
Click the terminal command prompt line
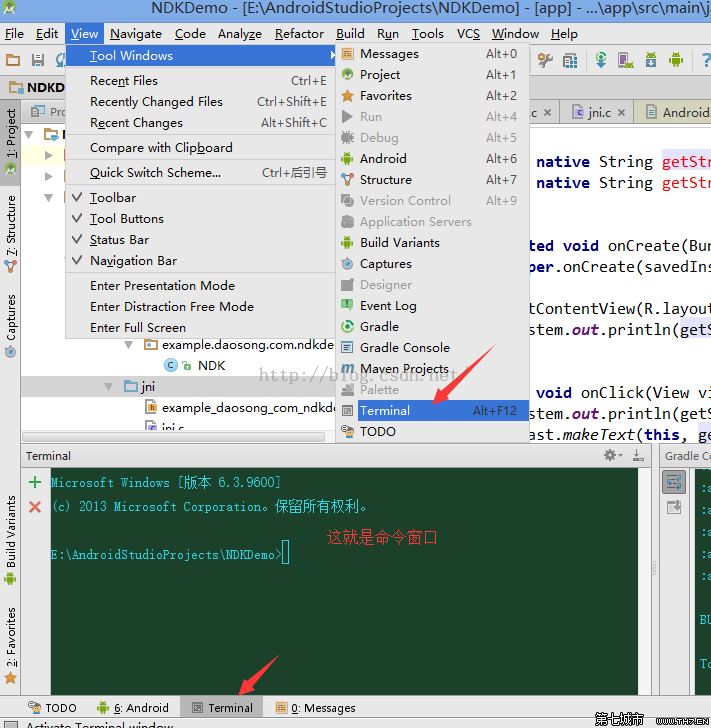click(170, 554)
